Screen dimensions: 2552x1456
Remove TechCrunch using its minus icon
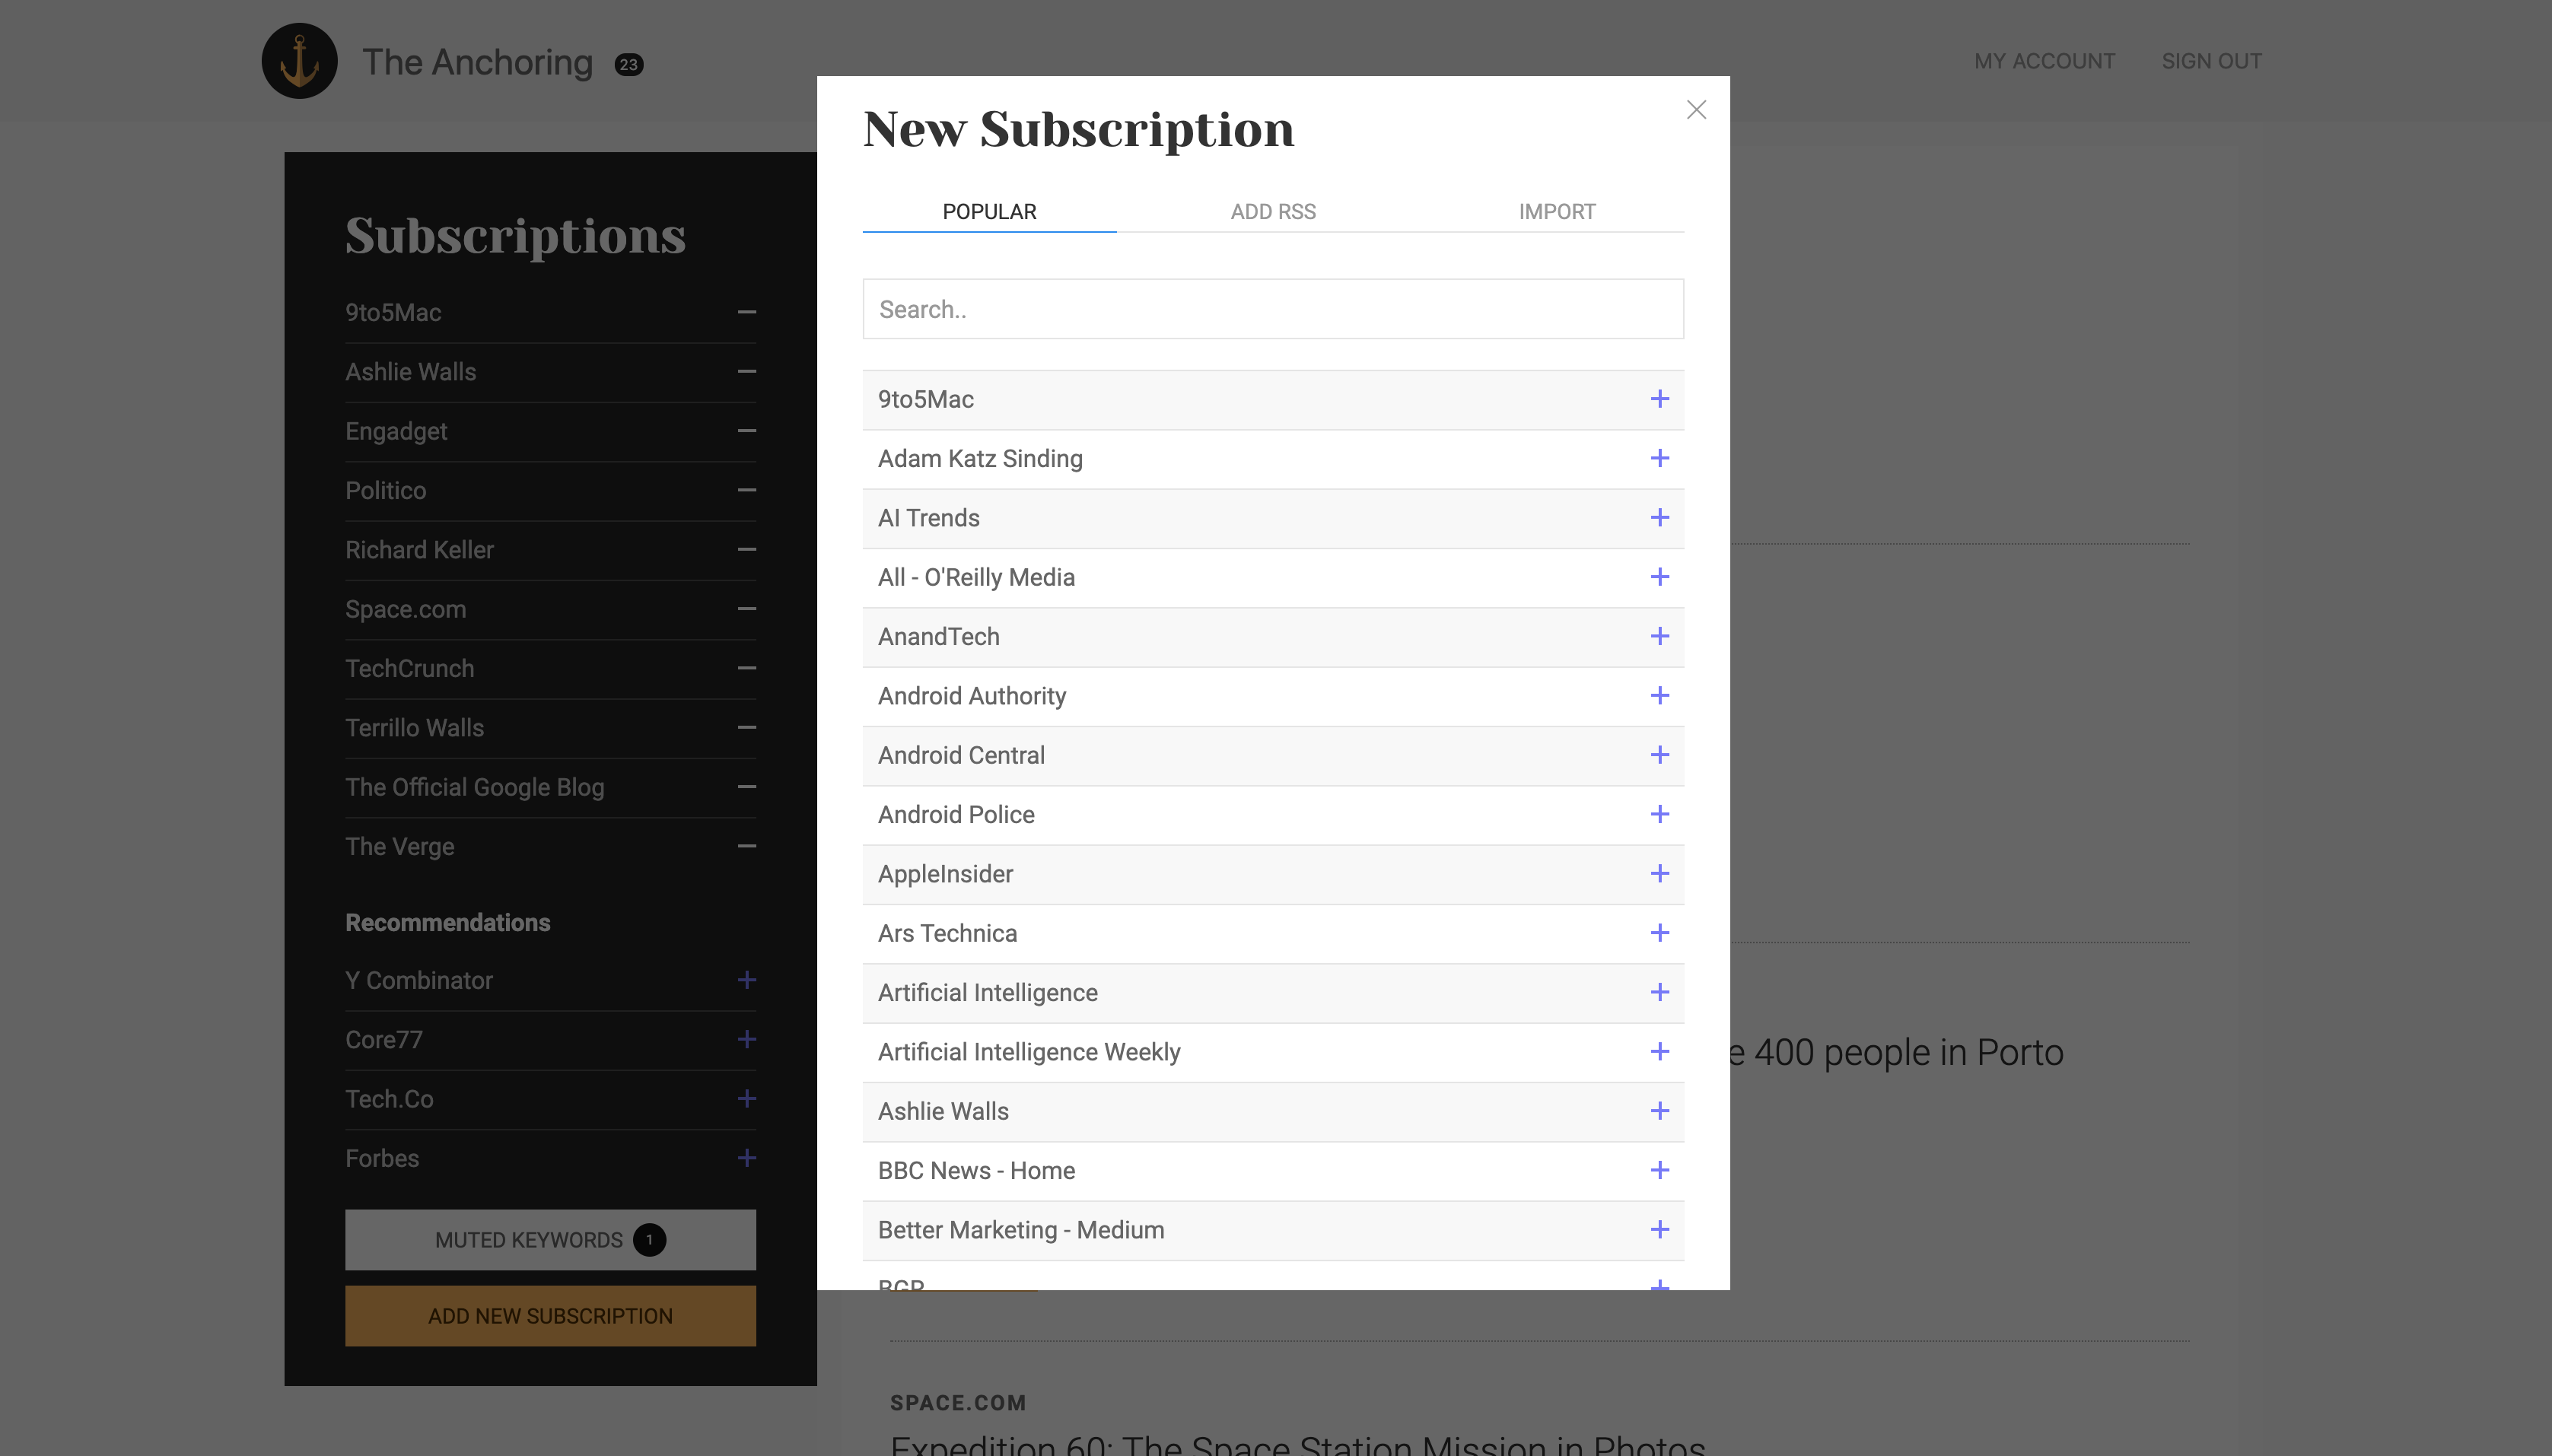[x=746, y=668]
